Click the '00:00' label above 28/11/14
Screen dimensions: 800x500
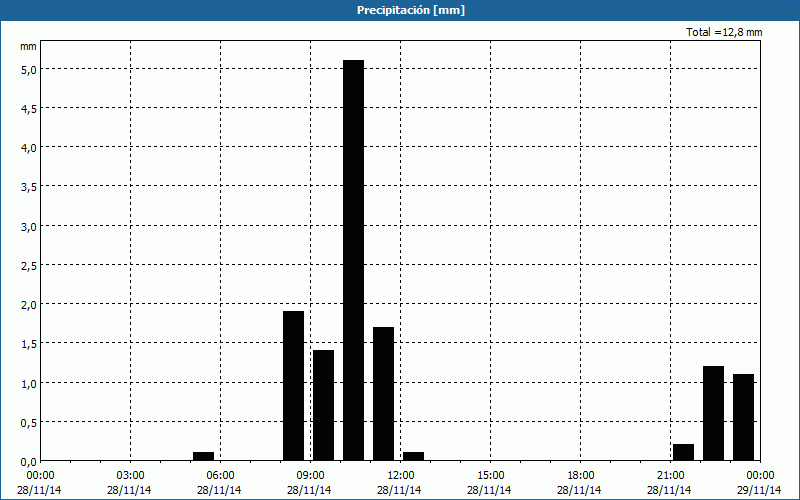pyautogui.click(x=40, y=476)
